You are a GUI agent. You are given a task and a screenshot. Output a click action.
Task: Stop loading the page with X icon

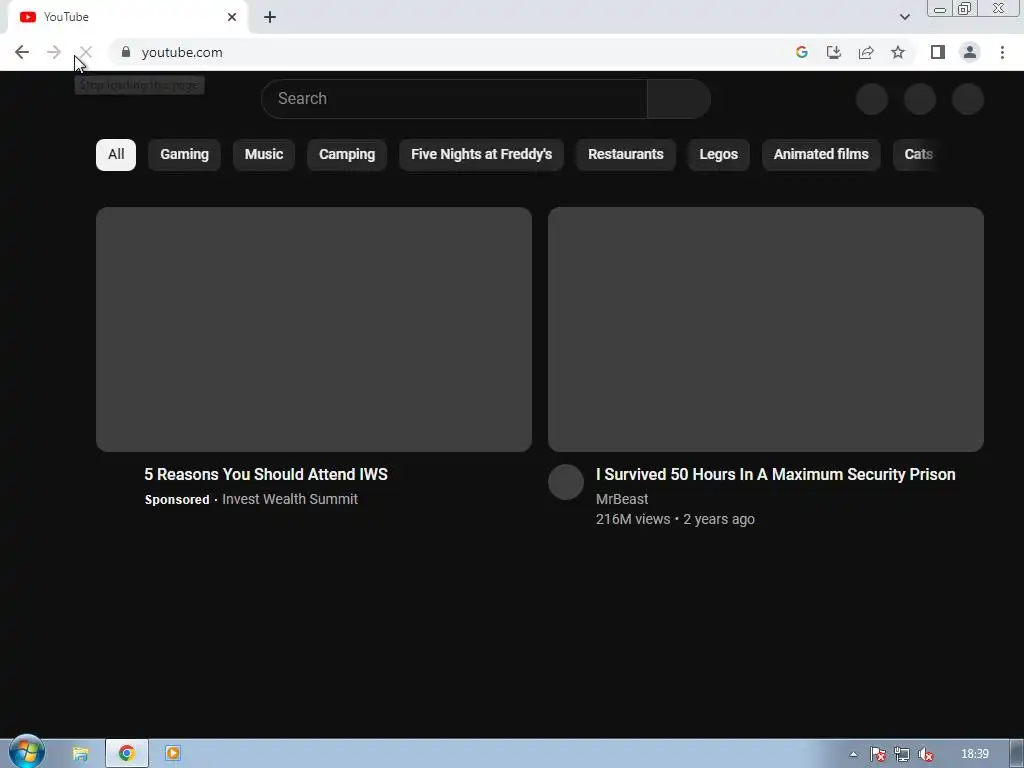[86, 52]
